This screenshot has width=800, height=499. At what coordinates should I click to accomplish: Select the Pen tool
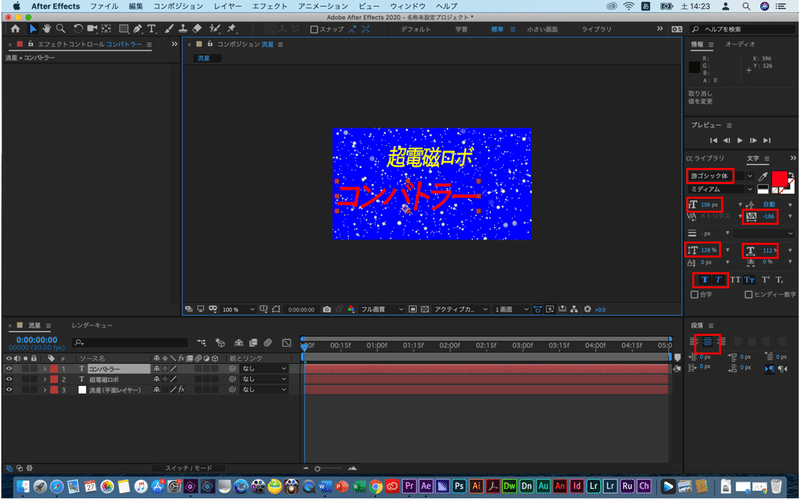[x=138, y=29]
